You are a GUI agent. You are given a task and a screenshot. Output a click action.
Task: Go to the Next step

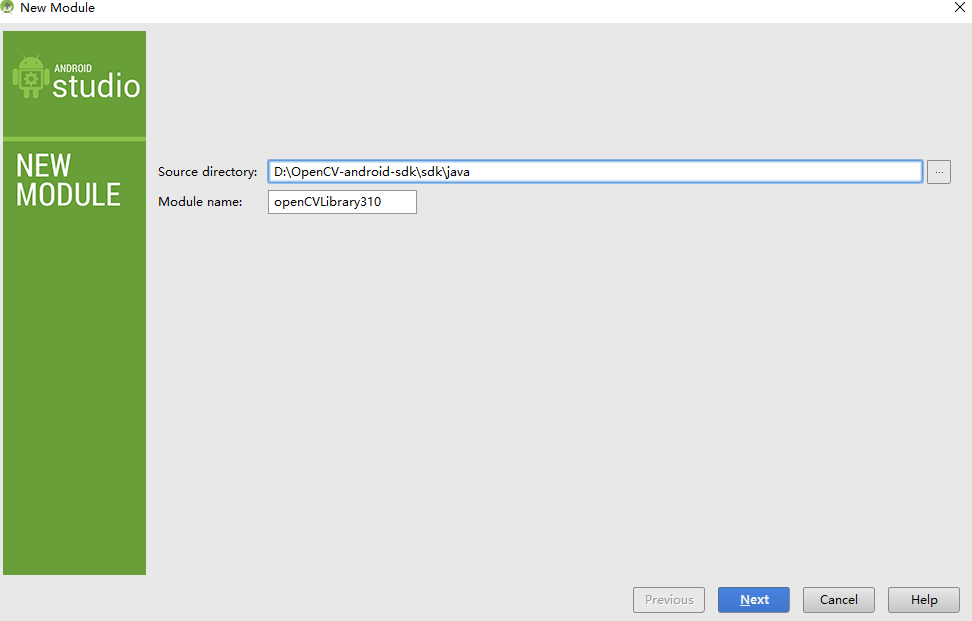pyautogui.click(x=754, y=600)
